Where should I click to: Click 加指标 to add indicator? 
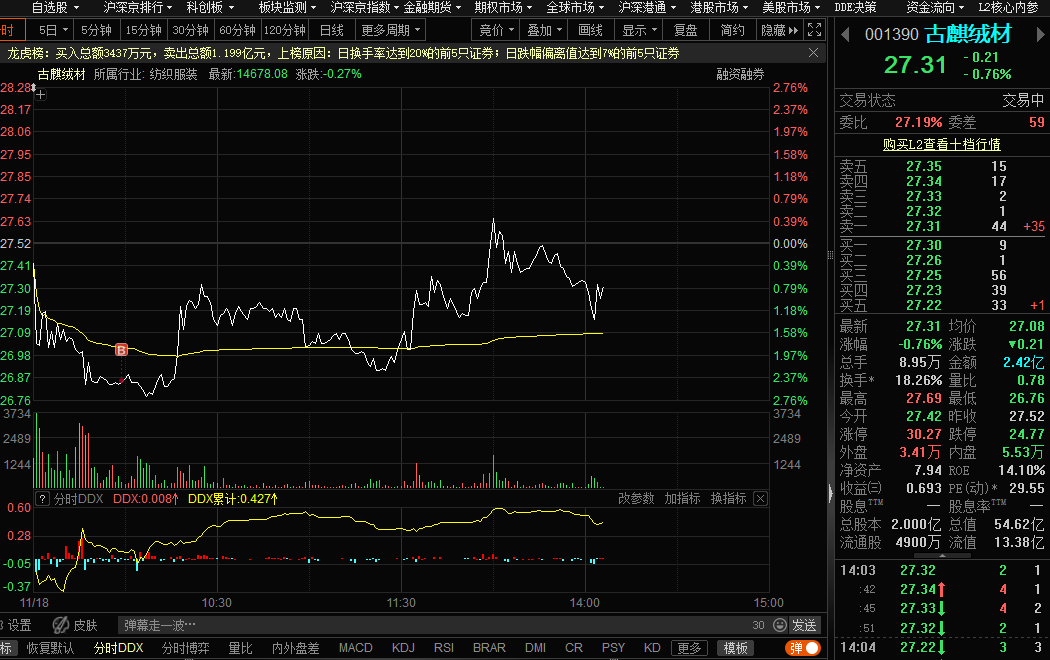682,499
